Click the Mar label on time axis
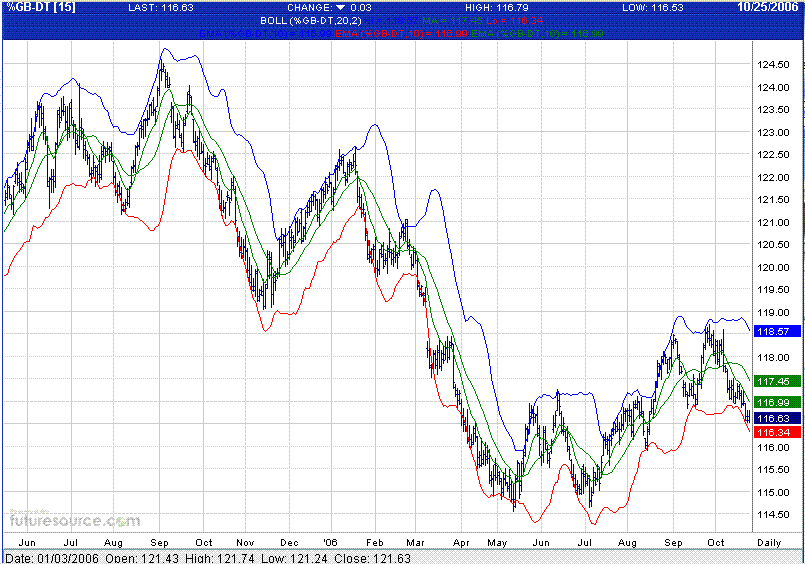805x564 pixels. coord(415,542)
